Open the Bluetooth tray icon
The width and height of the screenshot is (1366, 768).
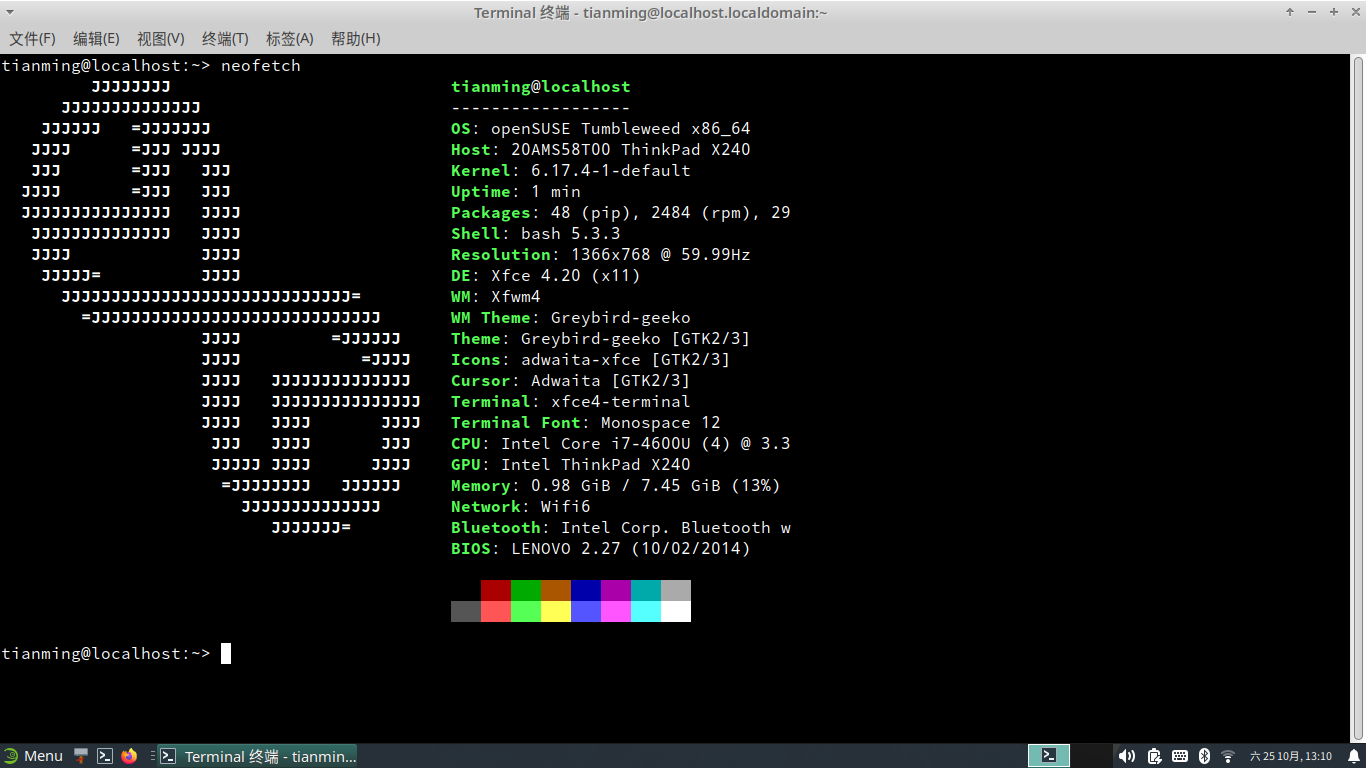(1205, 756)
